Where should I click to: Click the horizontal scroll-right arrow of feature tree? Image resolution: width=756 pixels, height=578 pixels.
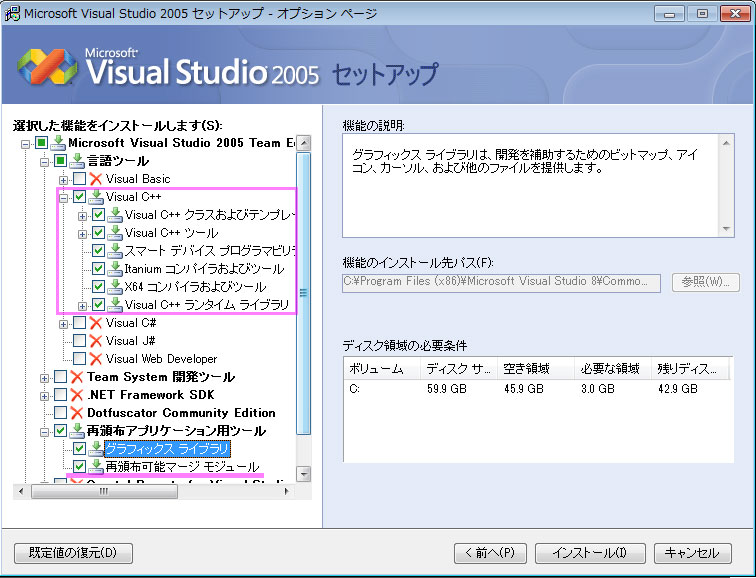click(x=286, y=491)
